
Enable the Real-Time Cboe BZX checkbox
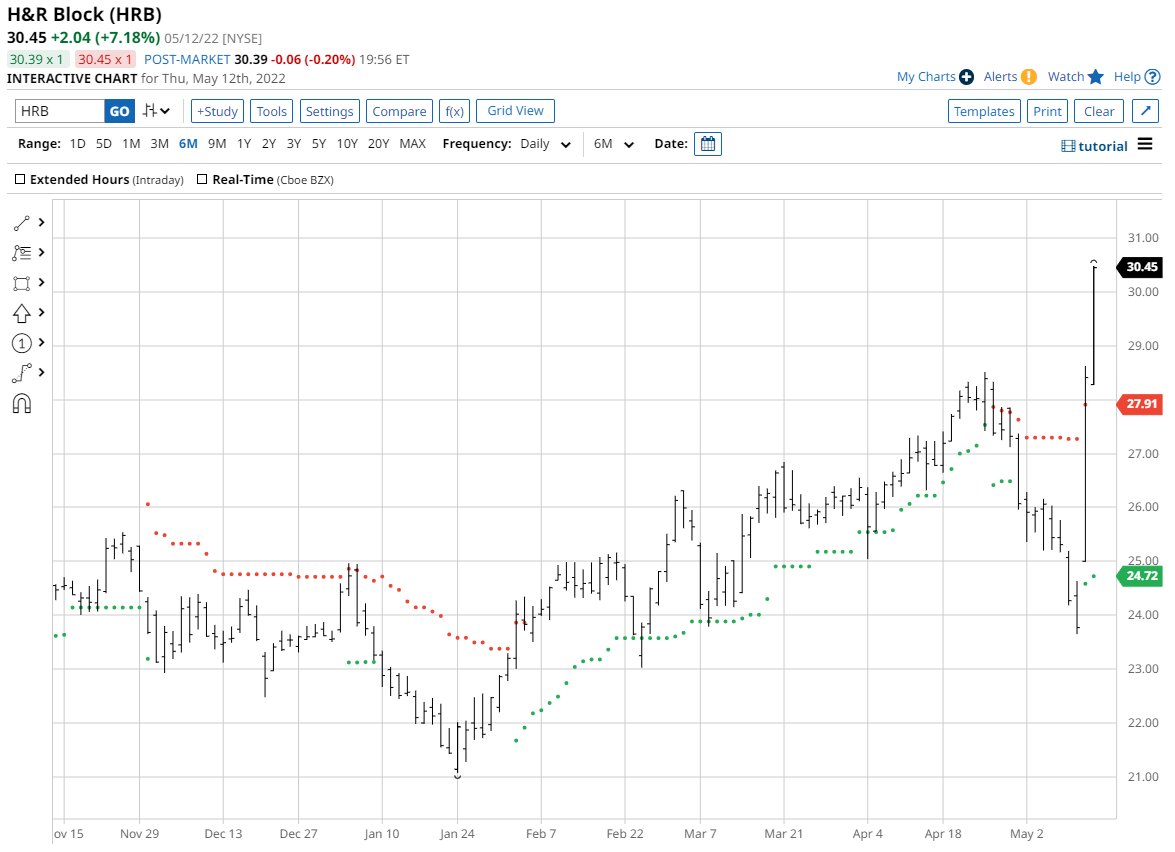click(202, 179)
